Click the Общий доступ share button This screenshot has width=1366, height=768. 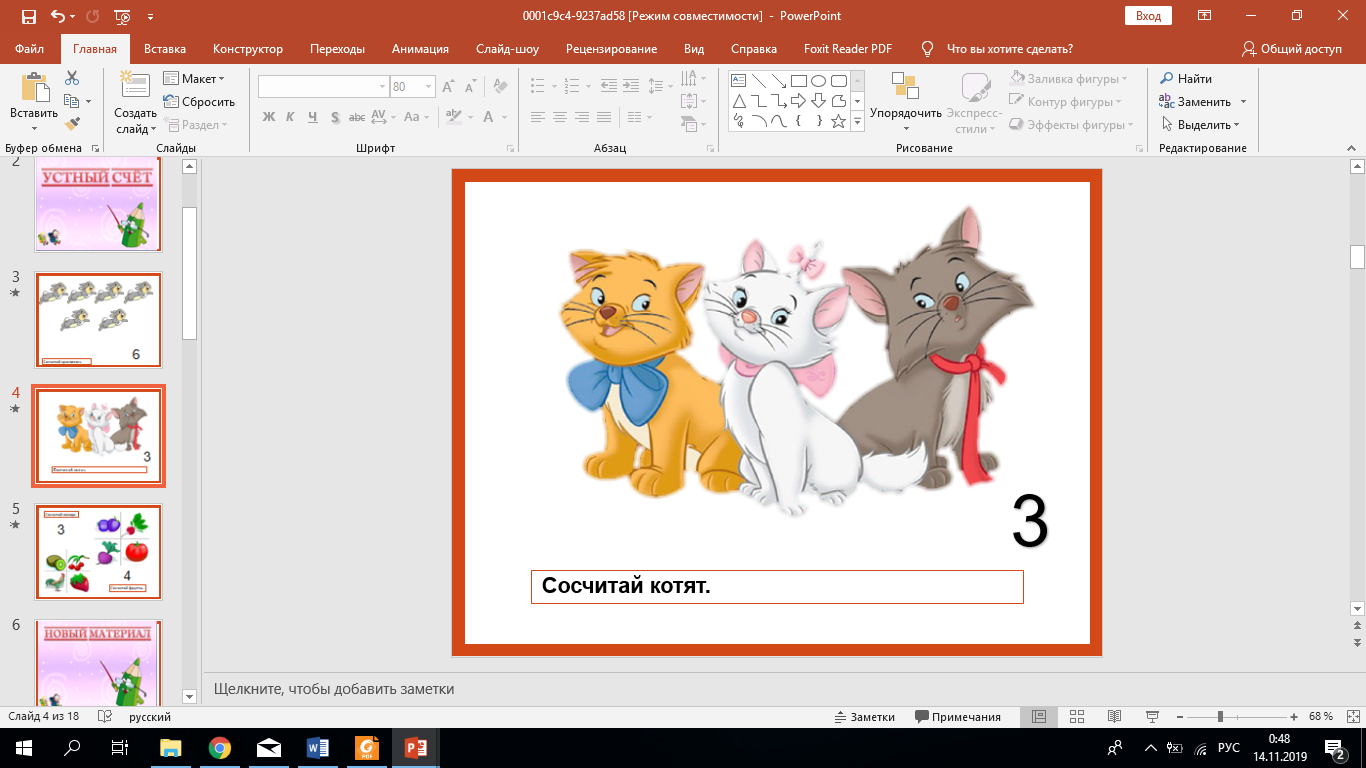(x=1291, y=49)
